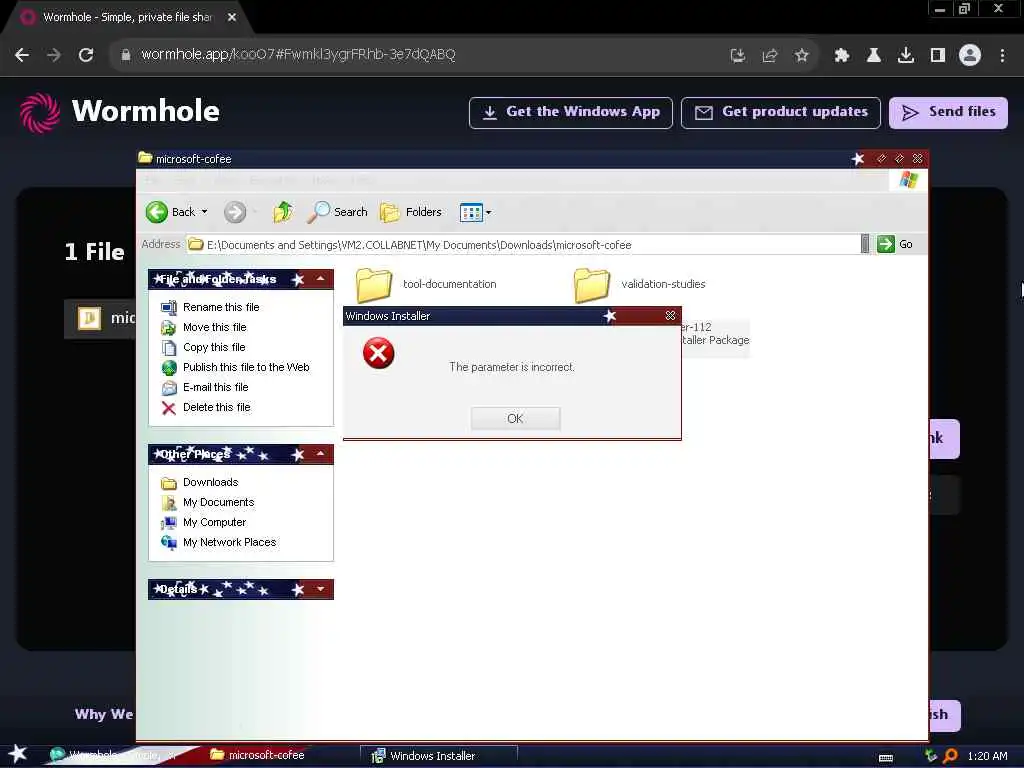The width and height of the screenshot is (1024, 768).
Task: Click the magnifier tray icon near clock
Action: point(950,756)
